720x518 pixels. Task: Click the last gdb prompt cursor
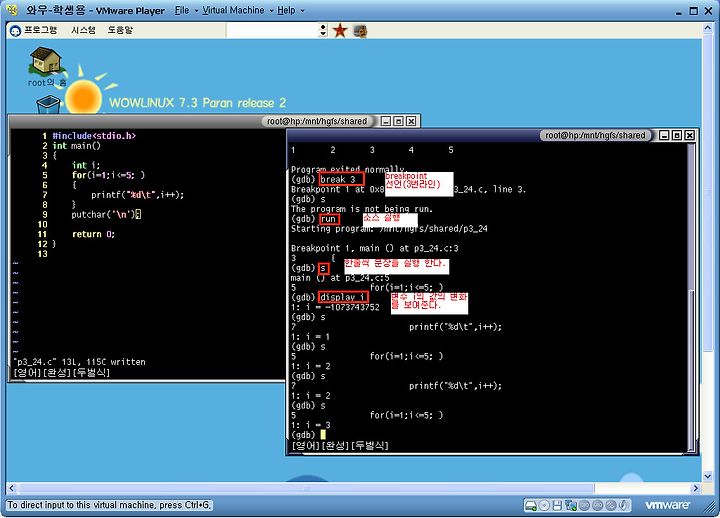click(x=323, y=435)
